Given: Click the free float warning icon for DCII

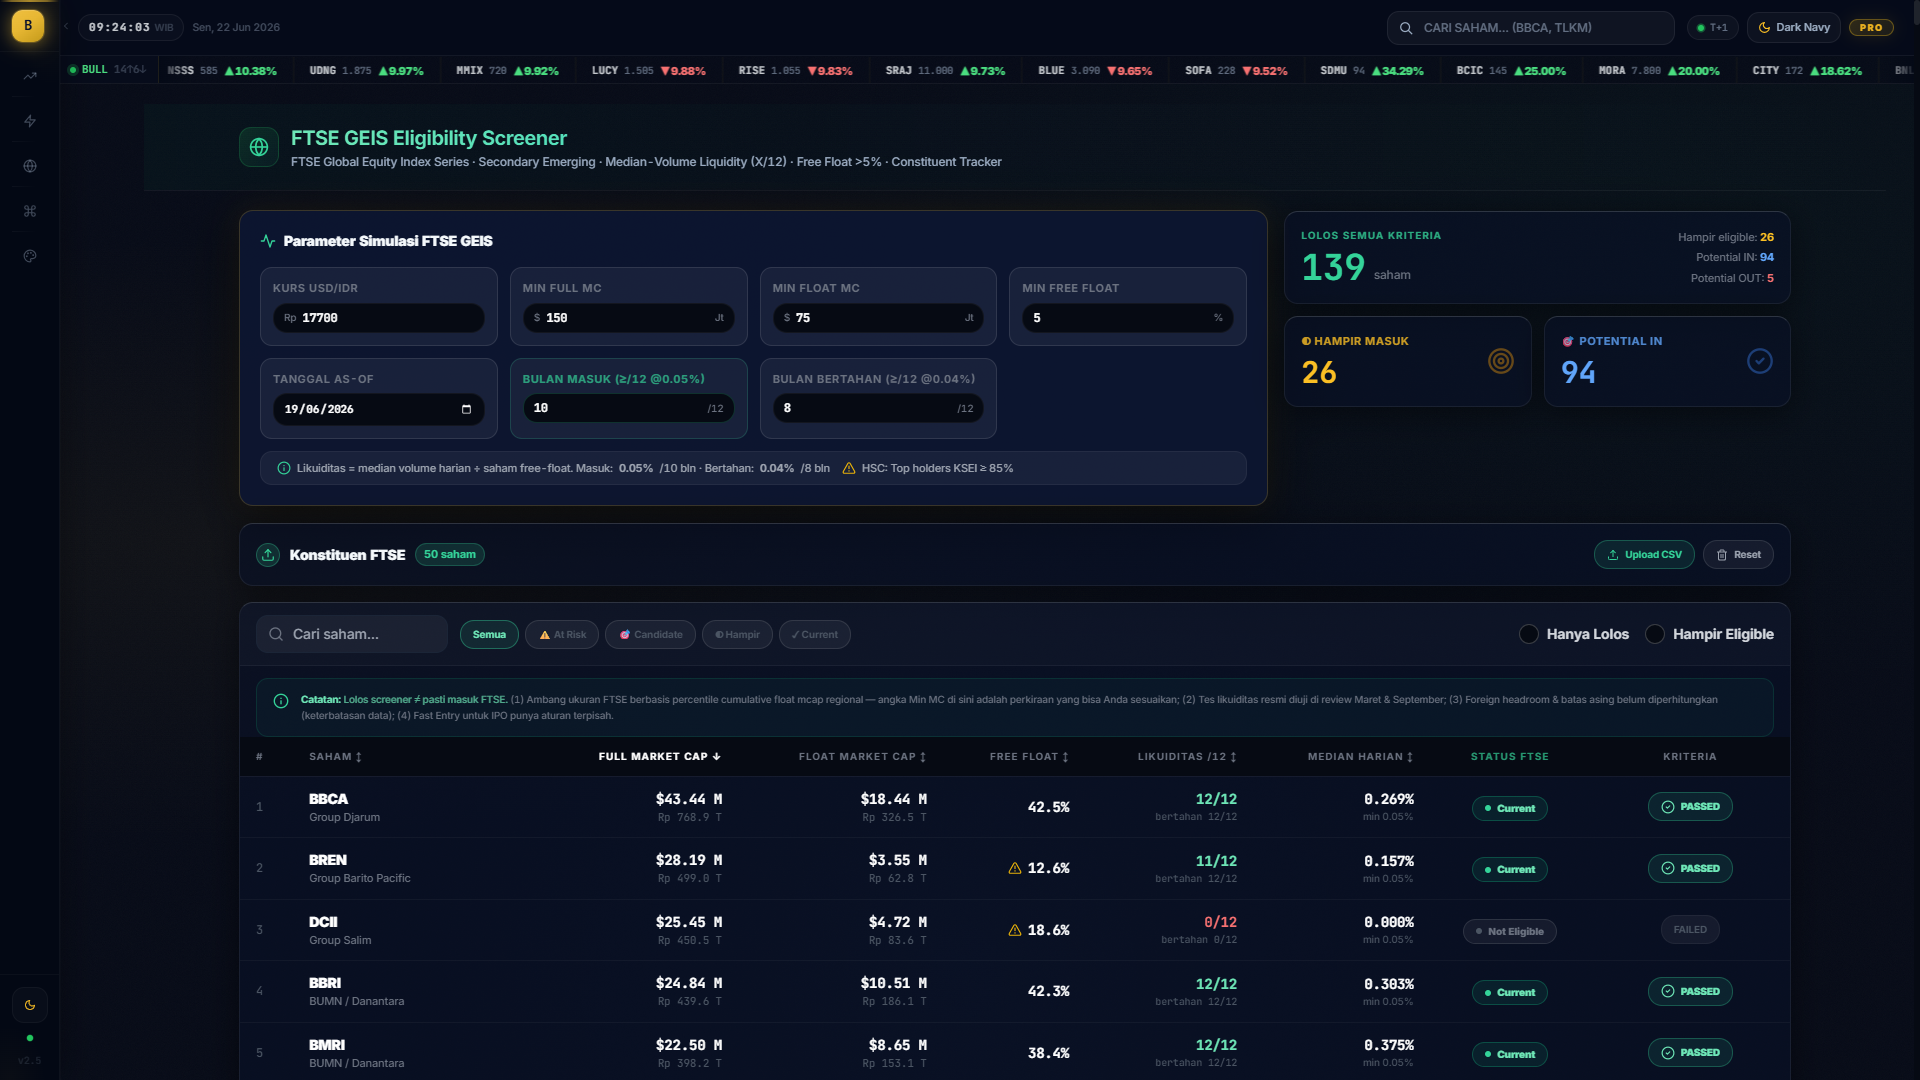Looking at the screenshot, I should pyautogui.click(x=1015, y=930).
